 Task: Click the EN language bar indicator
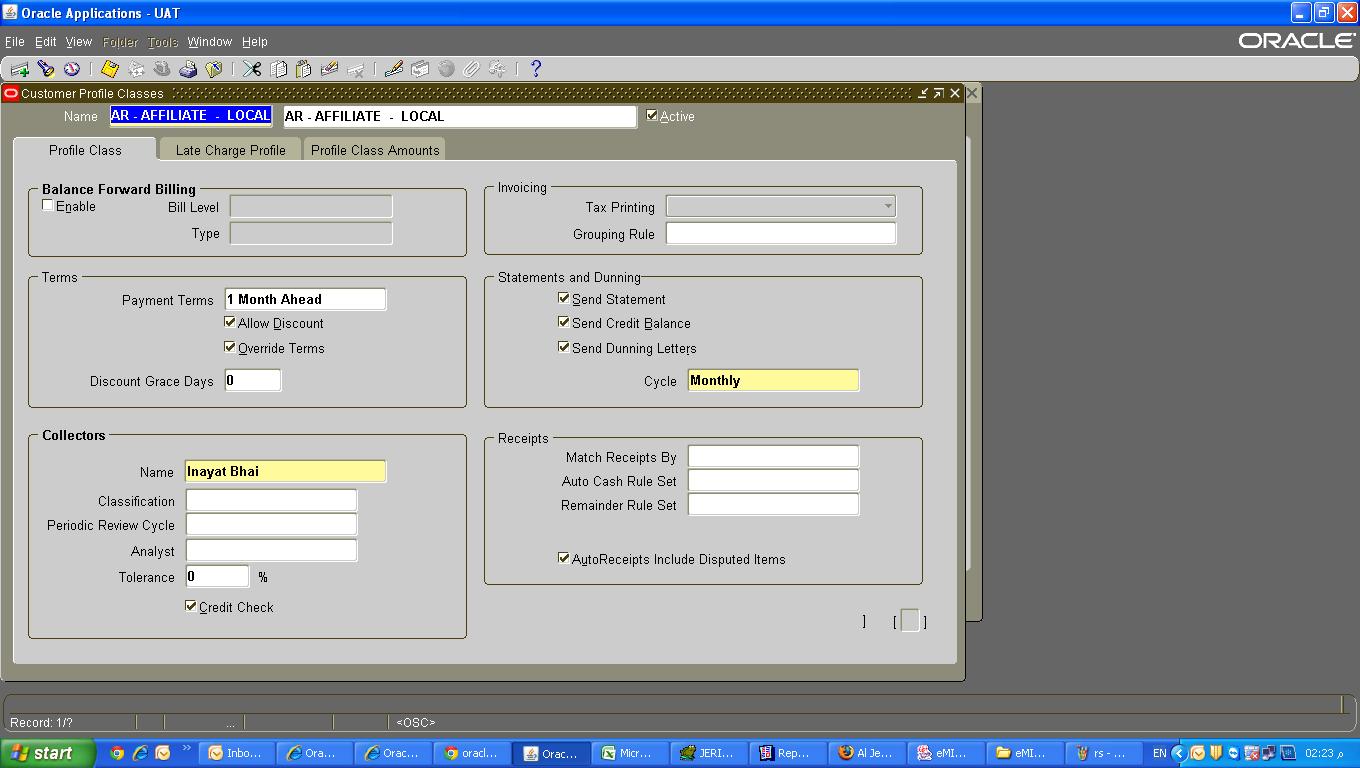[x=1159, y=753]
